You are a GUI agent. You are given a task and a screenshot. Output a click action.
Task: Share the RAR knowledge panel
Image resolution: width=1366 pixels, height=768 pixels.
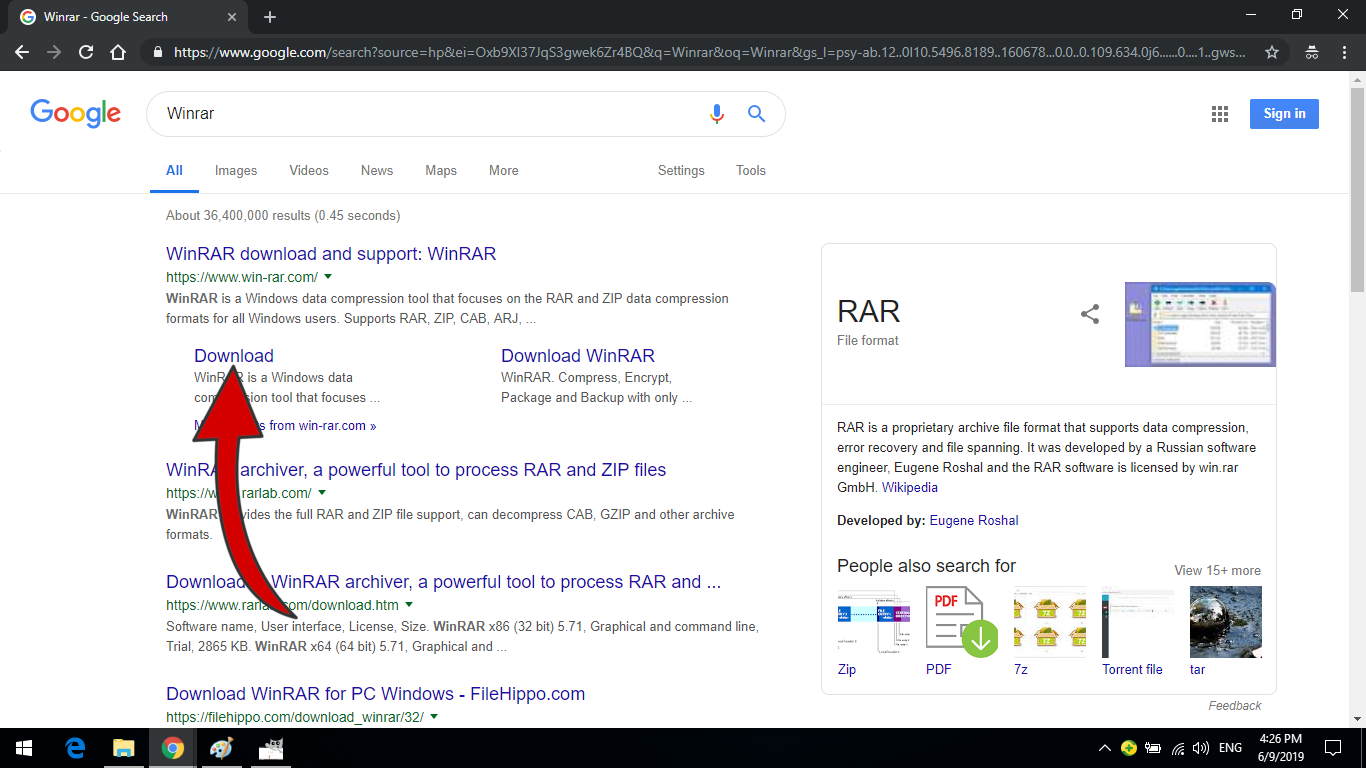[x=1090, y=314]
